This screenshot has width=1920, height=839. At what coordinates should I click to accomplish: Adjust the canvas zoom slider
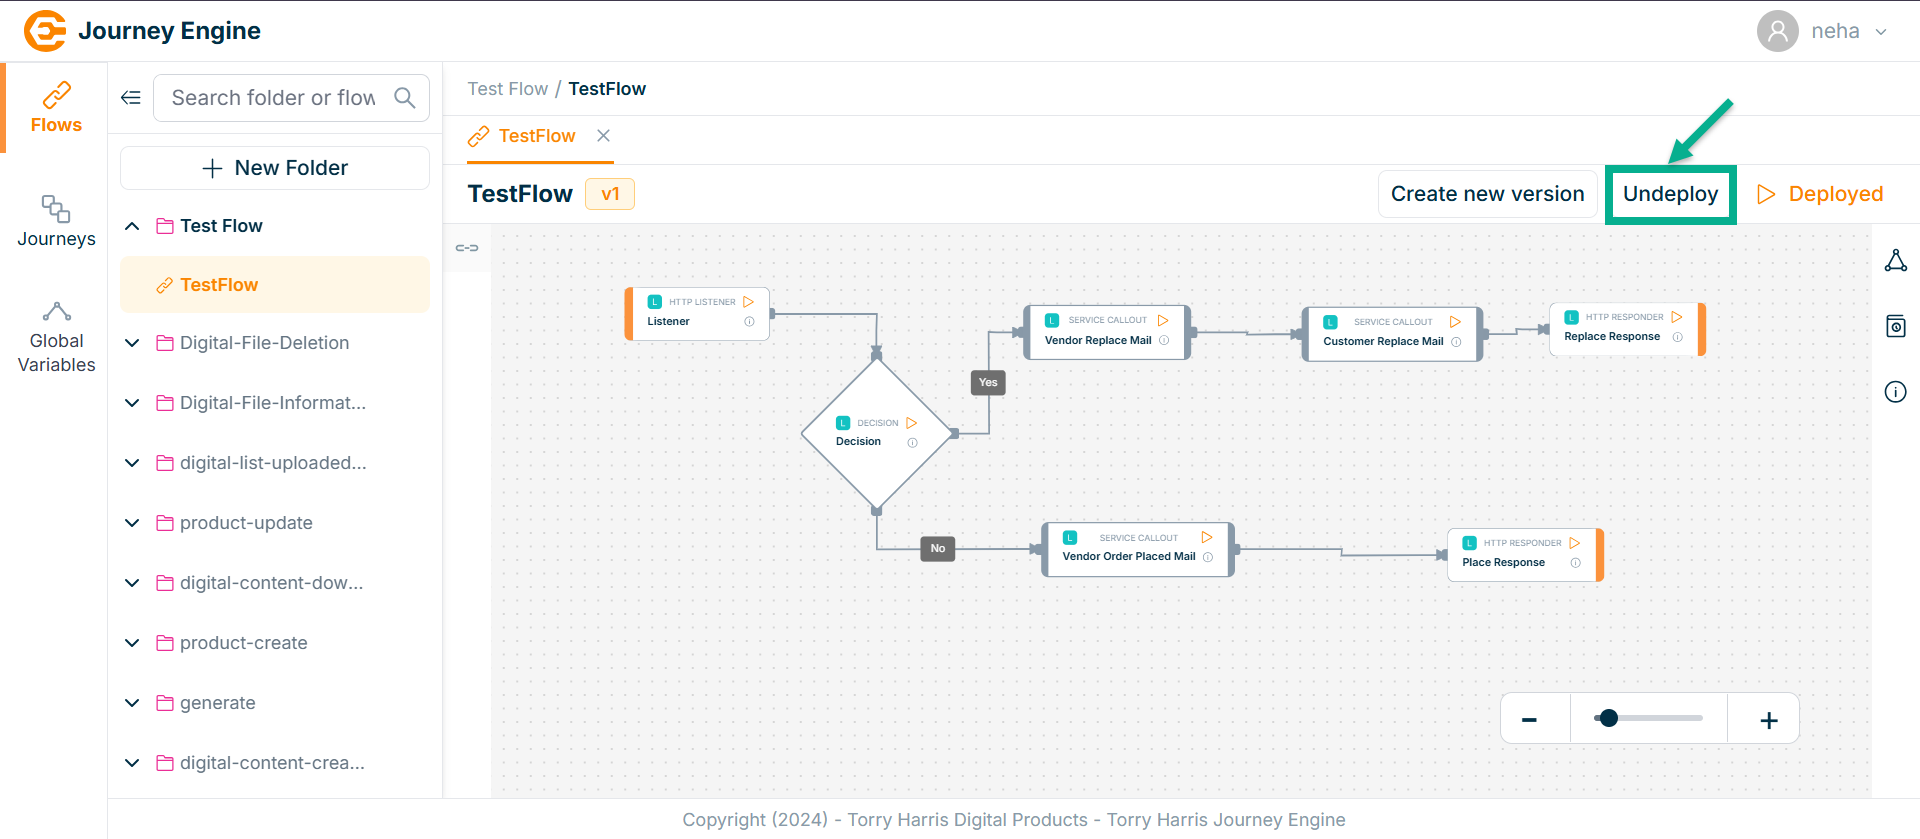click(x=1609, y=718)
